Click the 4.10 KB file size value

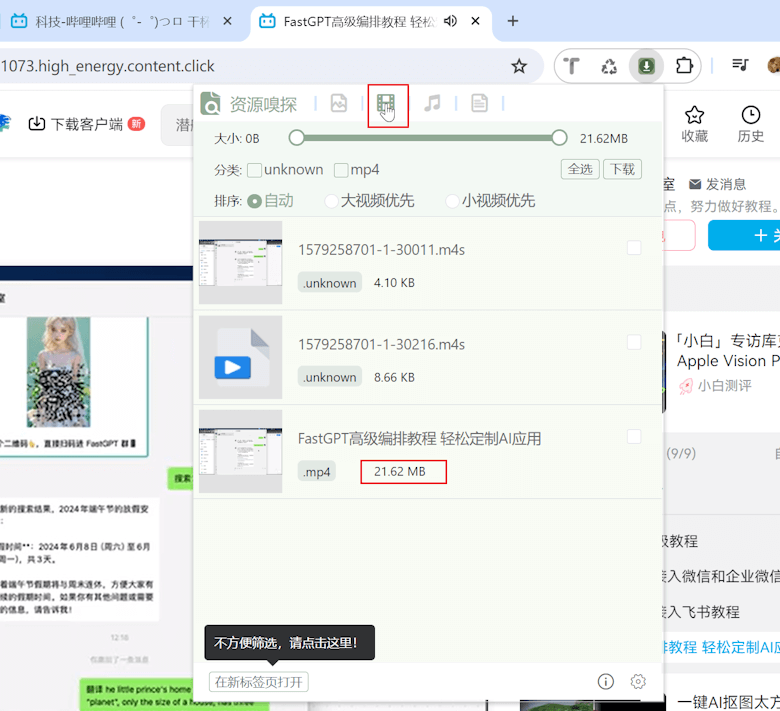click(x=394, y=283)
